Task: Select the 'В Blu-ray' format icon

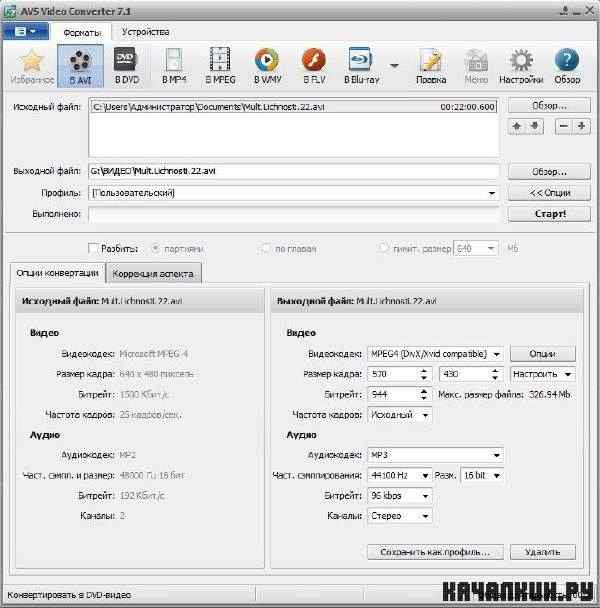Action: pos(361,66)
